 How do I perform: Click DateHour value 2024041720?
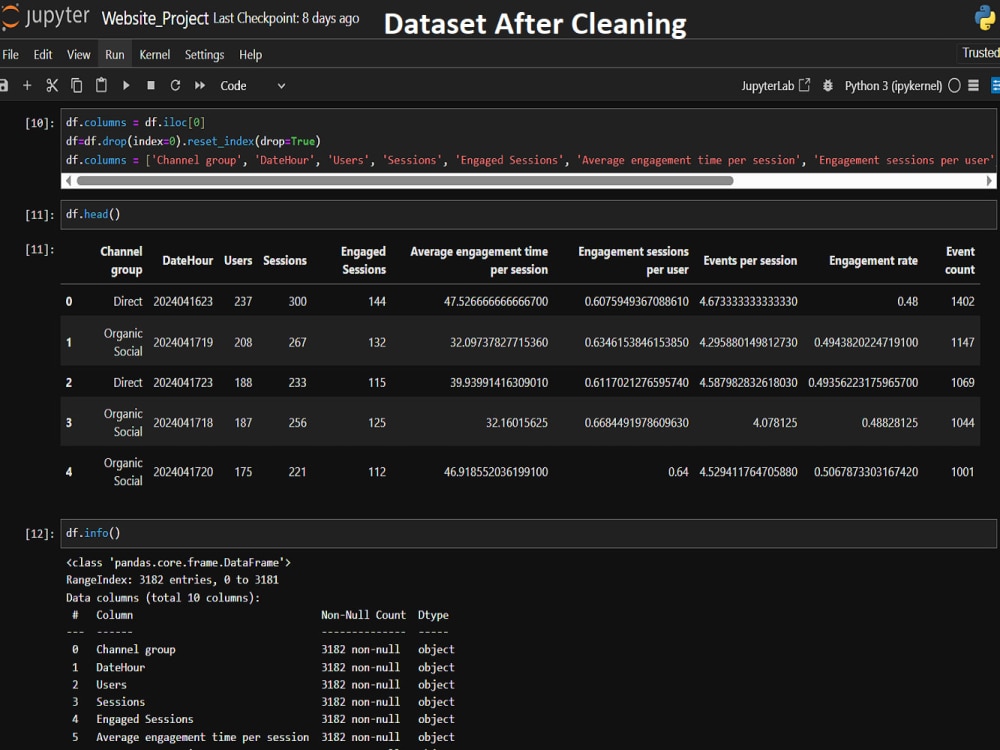click(183, 472)
